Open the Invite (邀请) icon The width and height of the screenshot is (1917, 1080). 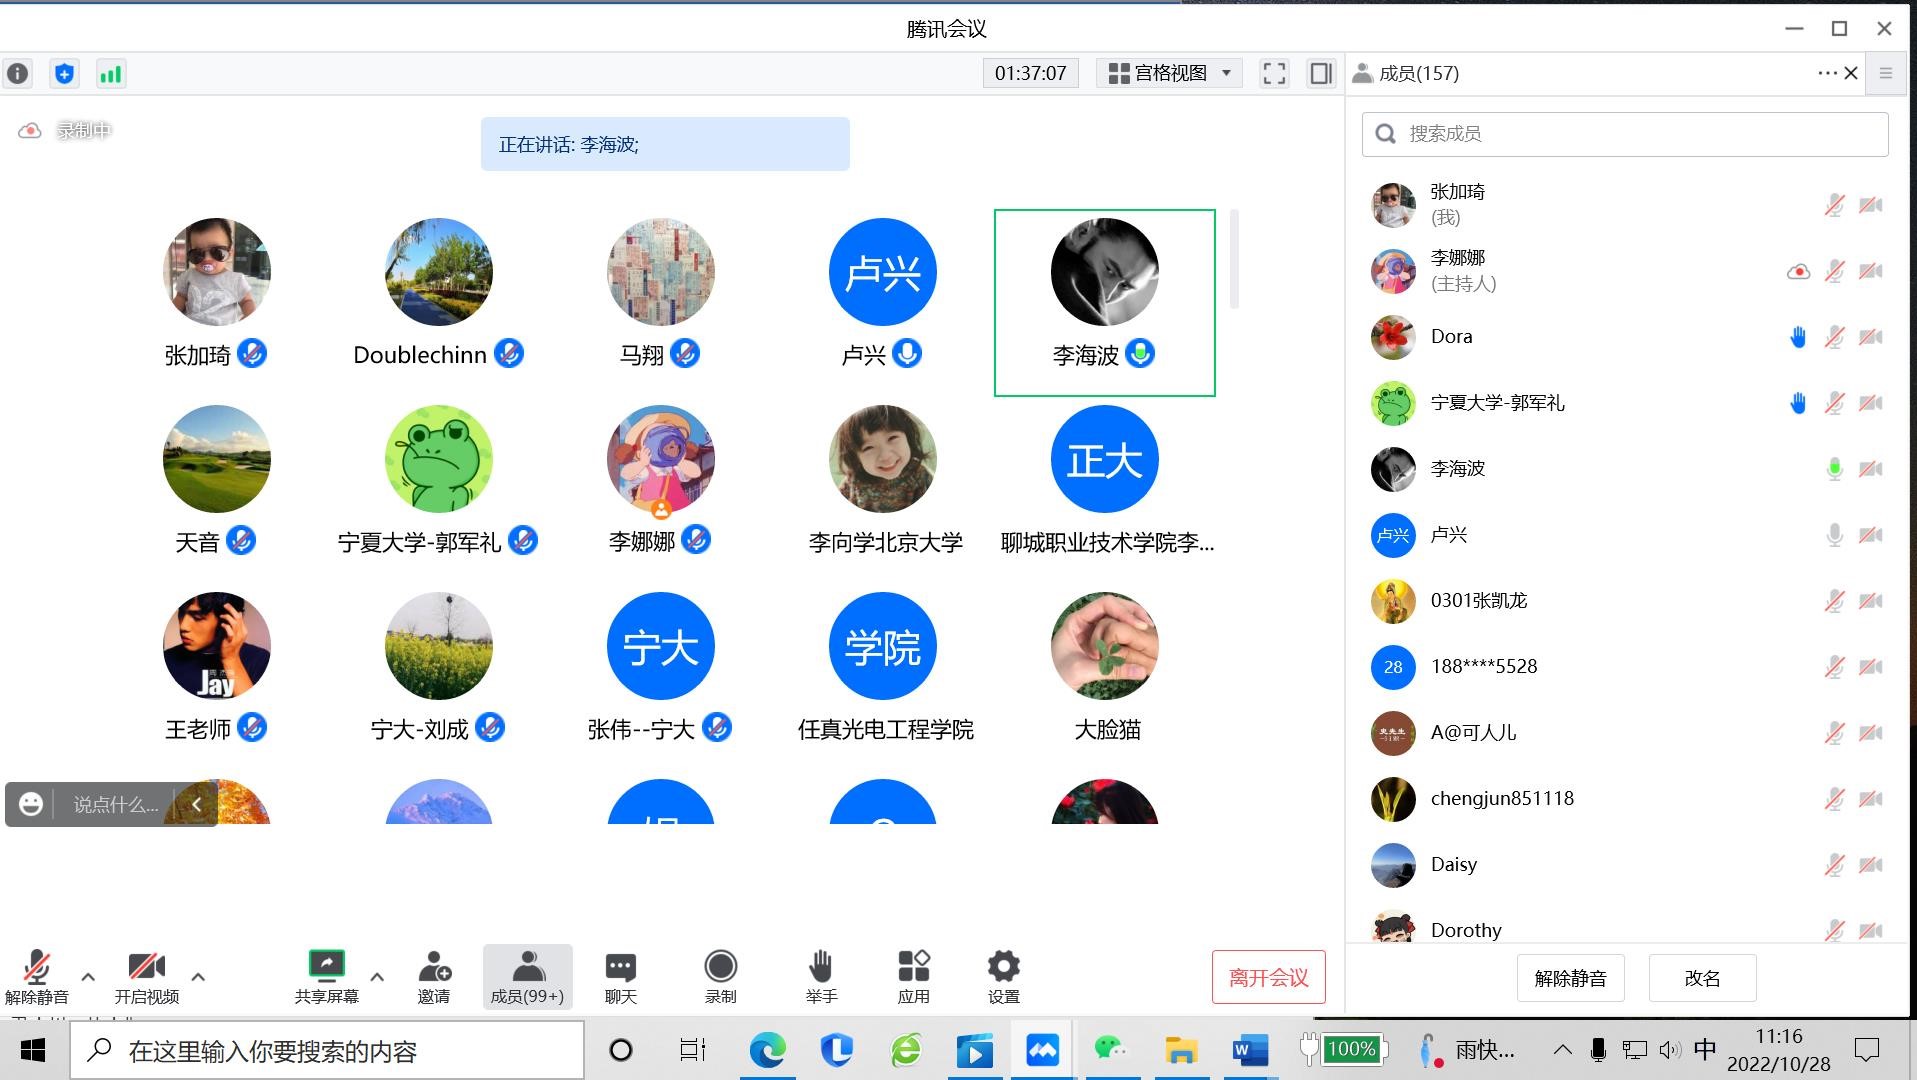[434, 976]
